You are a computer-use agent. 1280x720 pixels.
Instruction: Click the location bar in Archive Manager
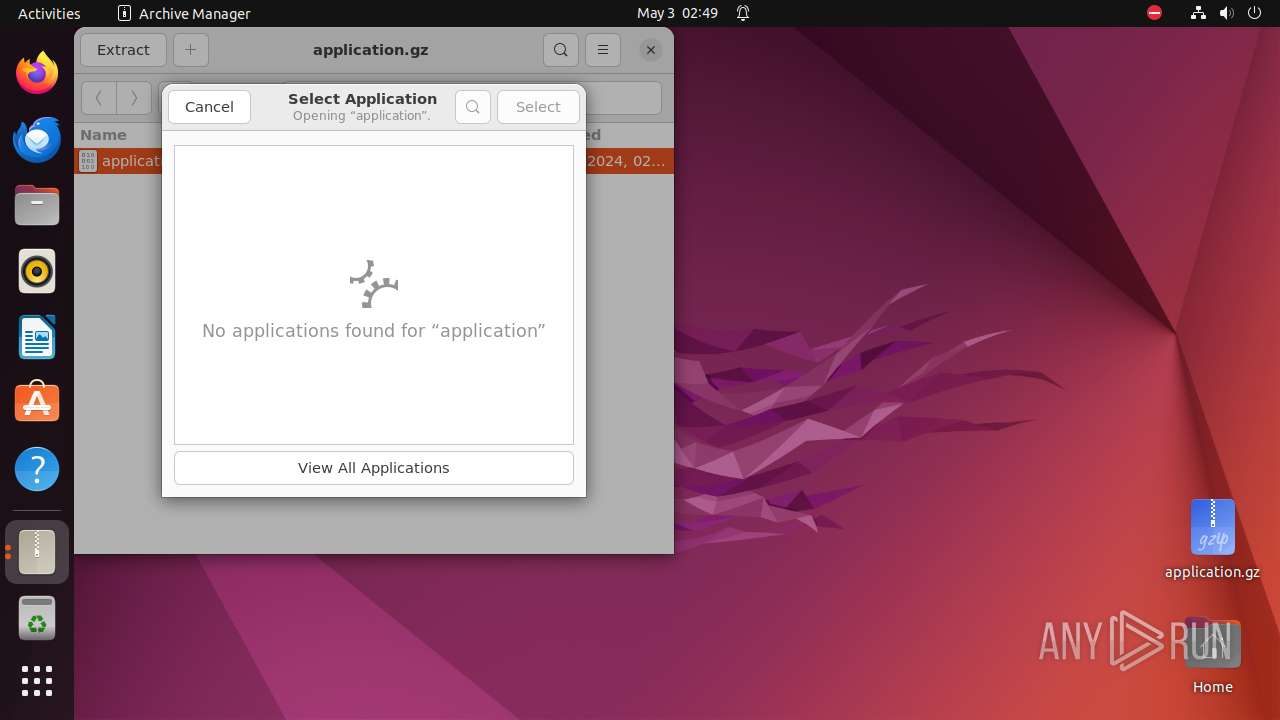pos(470,98)
